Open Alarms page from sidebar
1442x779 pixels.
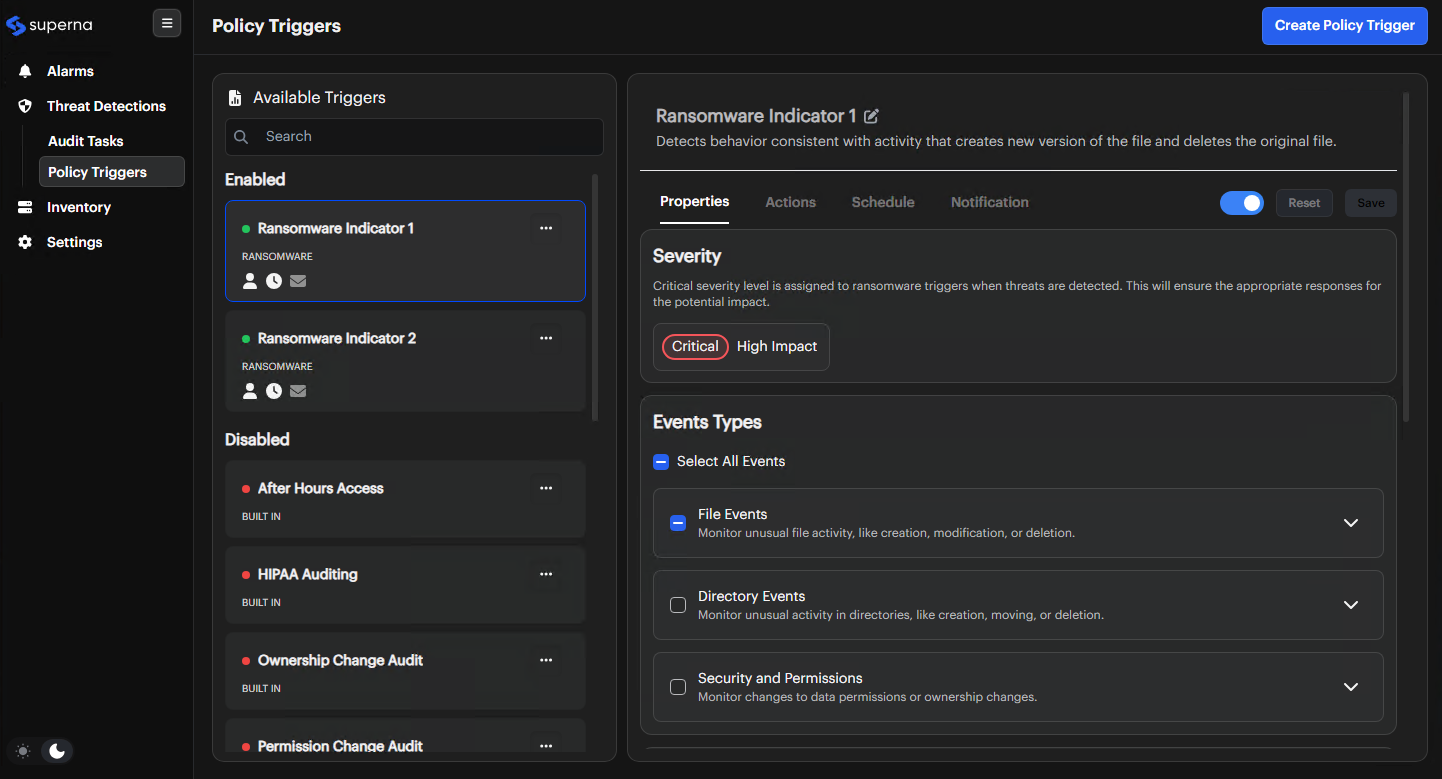tap(70, 71)
